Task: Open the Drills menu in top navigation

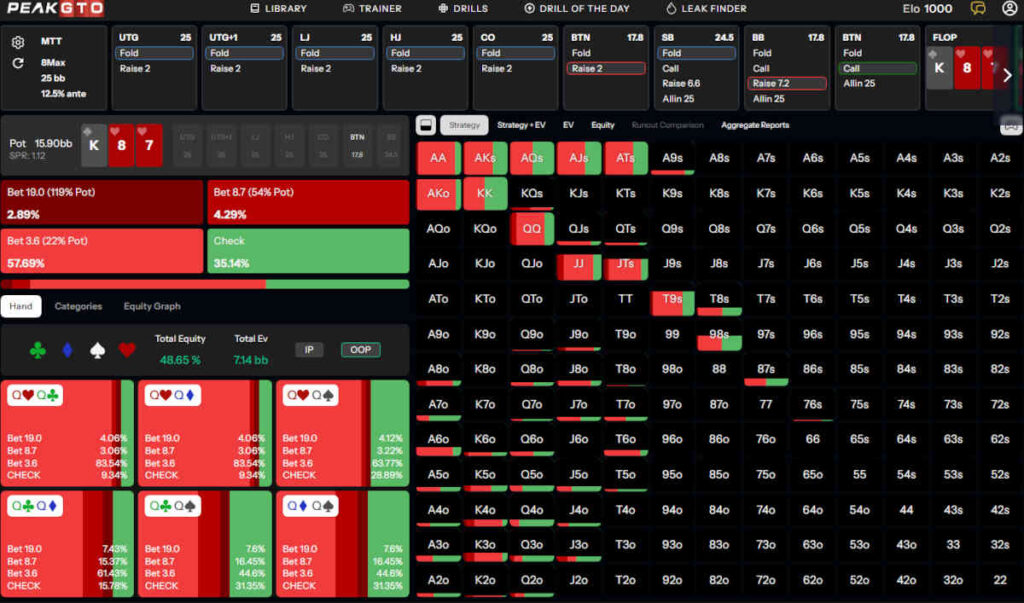Action: point(463,9)
